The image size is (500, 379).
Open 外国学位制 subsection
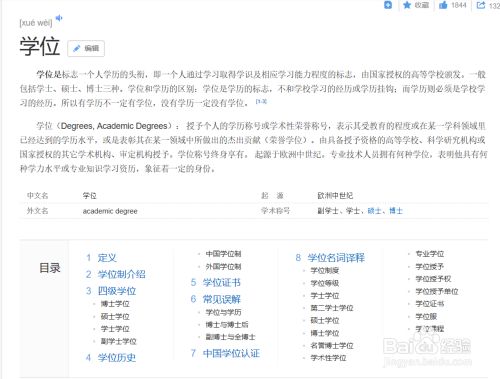[x=223, y=266]
